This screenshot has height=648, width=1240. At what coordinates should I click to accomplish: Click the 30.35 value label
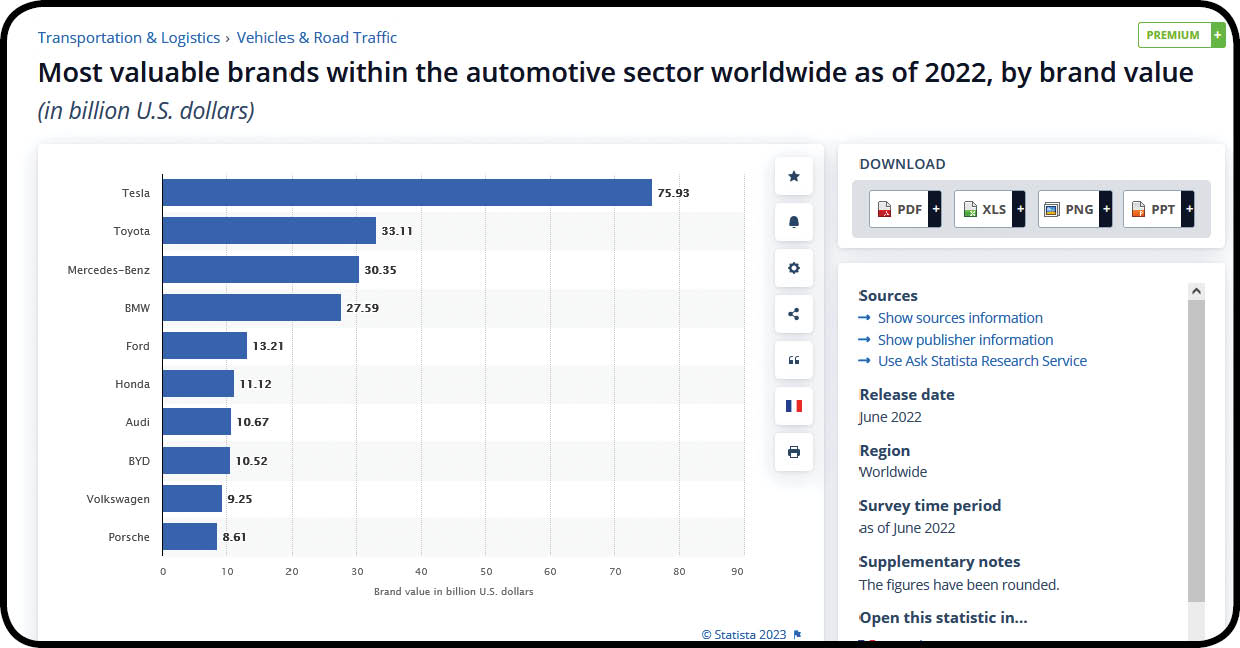pos(380,270)
